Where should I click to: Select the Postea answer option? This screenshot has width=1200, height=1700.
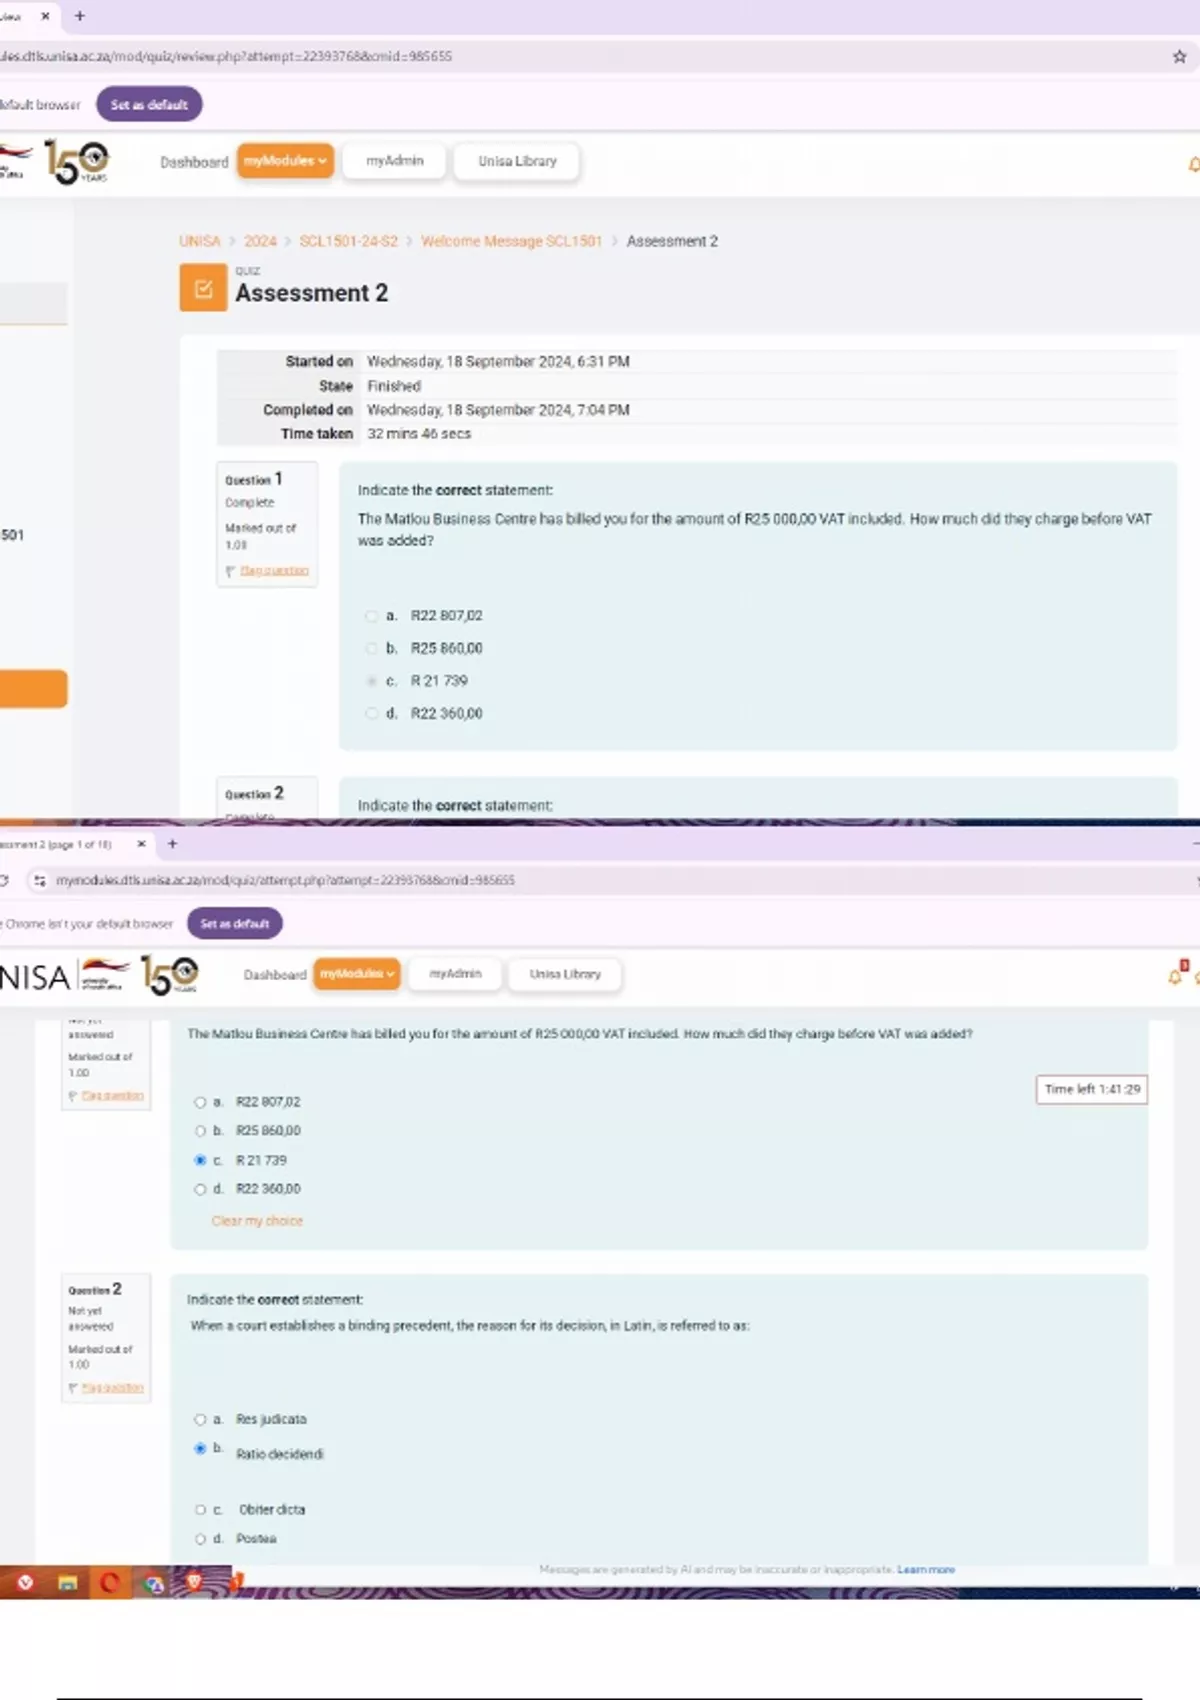[200, 1539]
